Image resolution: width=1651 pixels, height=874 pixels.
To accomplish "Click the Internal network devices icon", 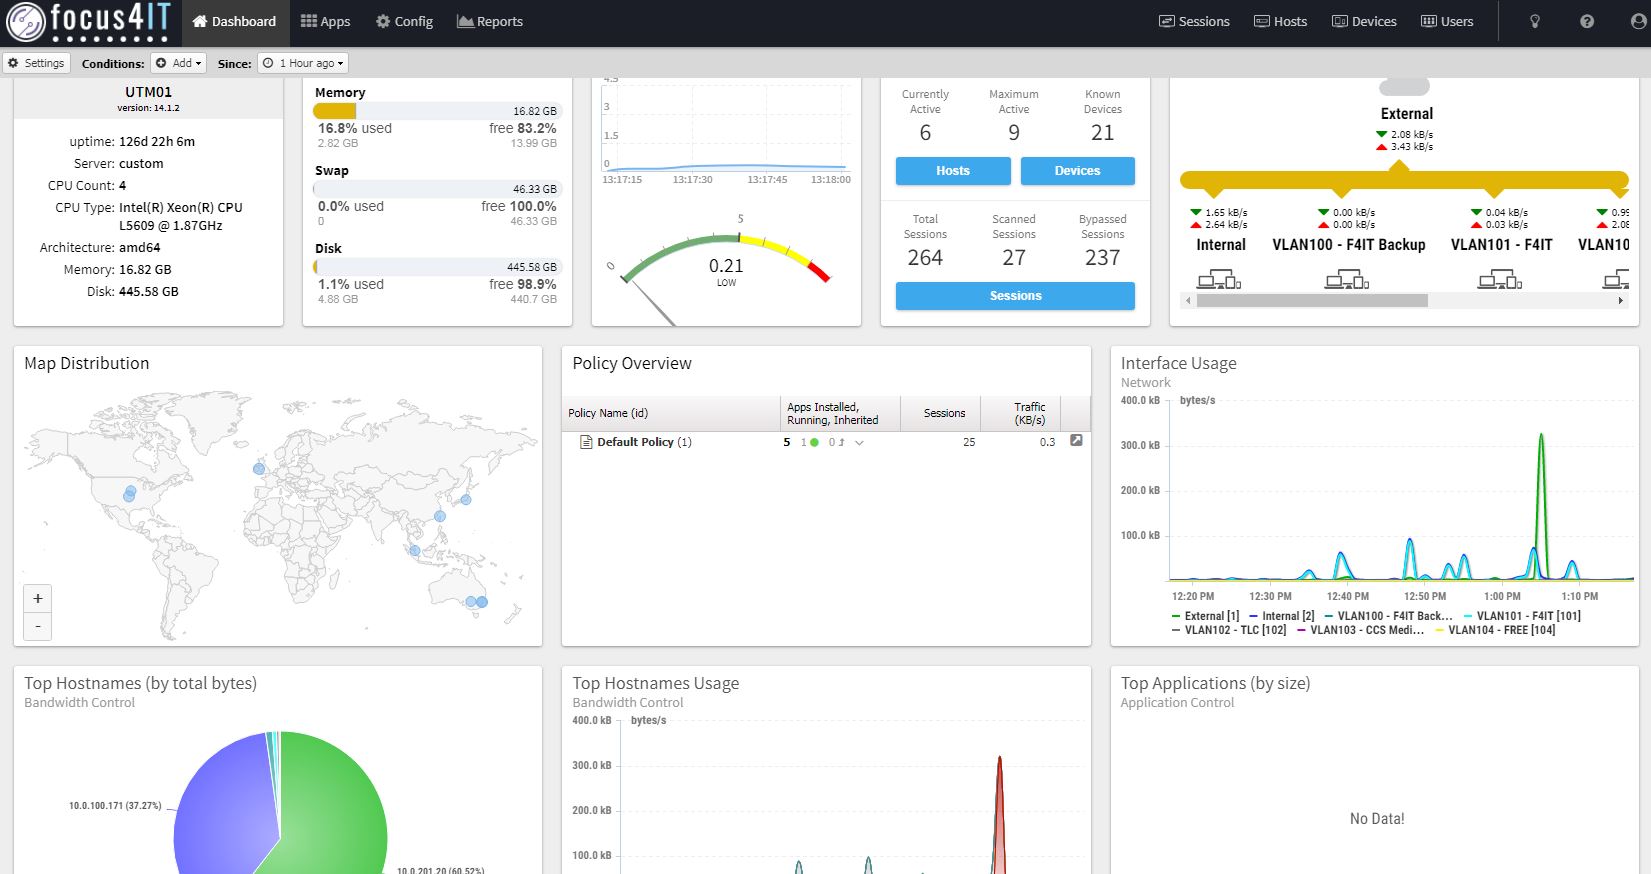I will click(1219, 279).
